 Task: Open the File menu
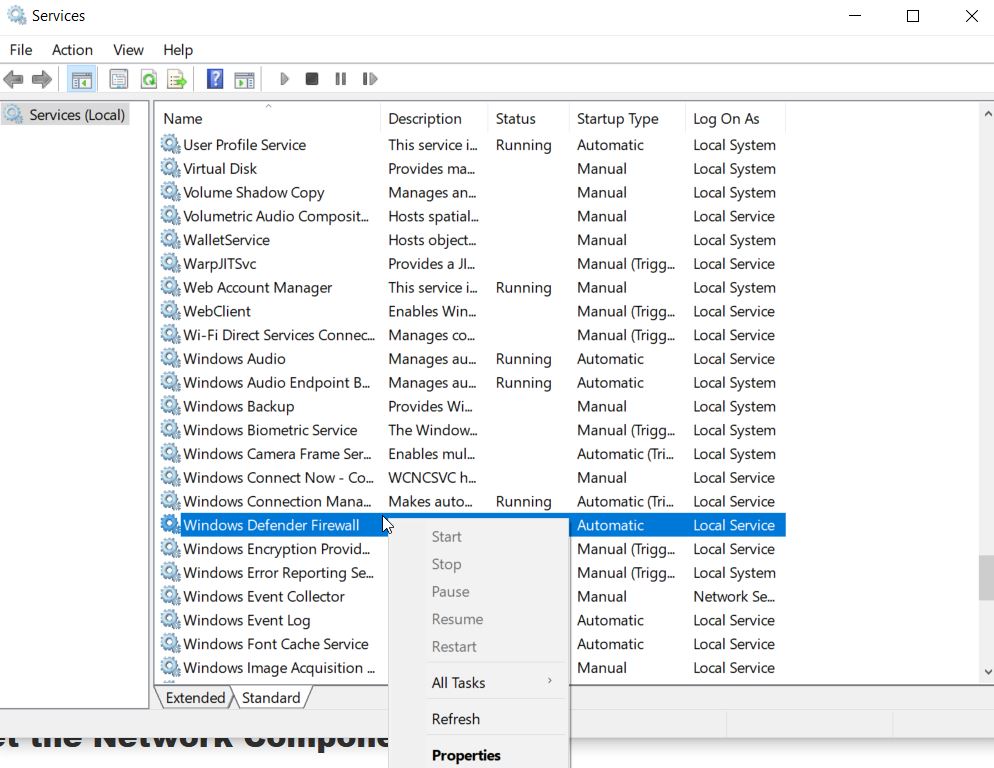[21, 50]
